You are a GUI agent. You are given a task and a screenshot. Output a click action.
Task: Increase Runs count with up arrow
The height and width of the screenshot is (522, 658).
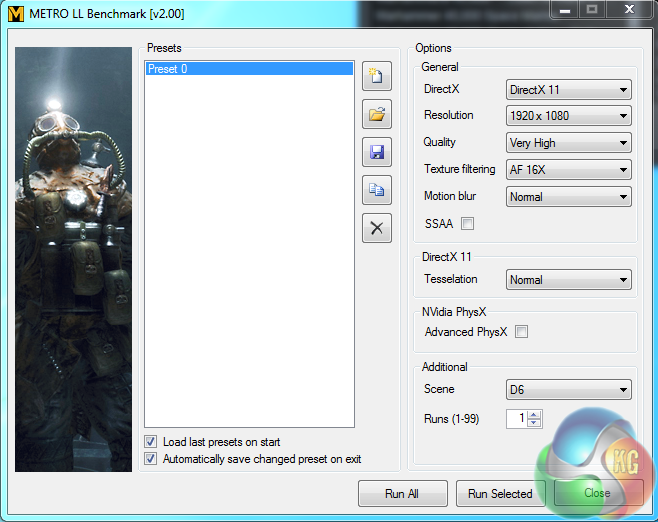(534, 415)
